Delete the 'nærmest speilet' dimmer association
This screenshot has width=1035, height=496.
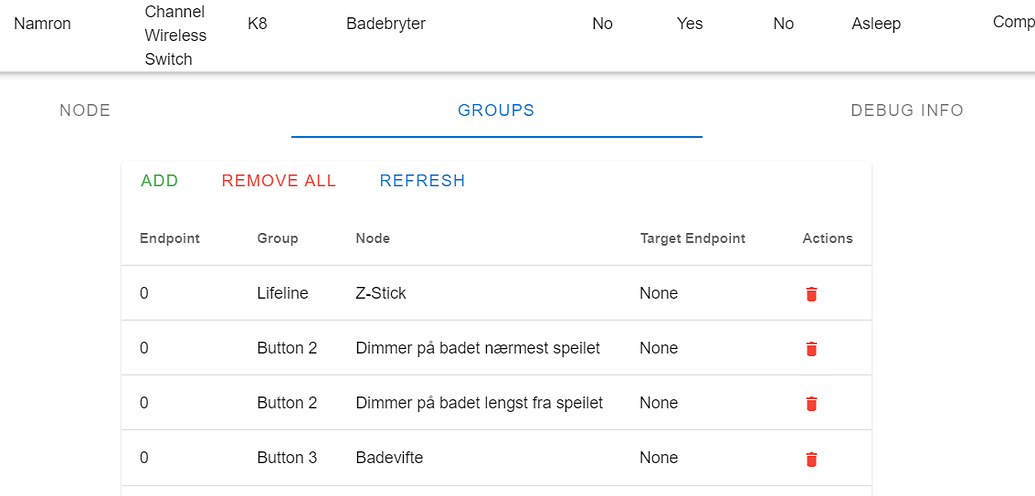coord(811,349)
